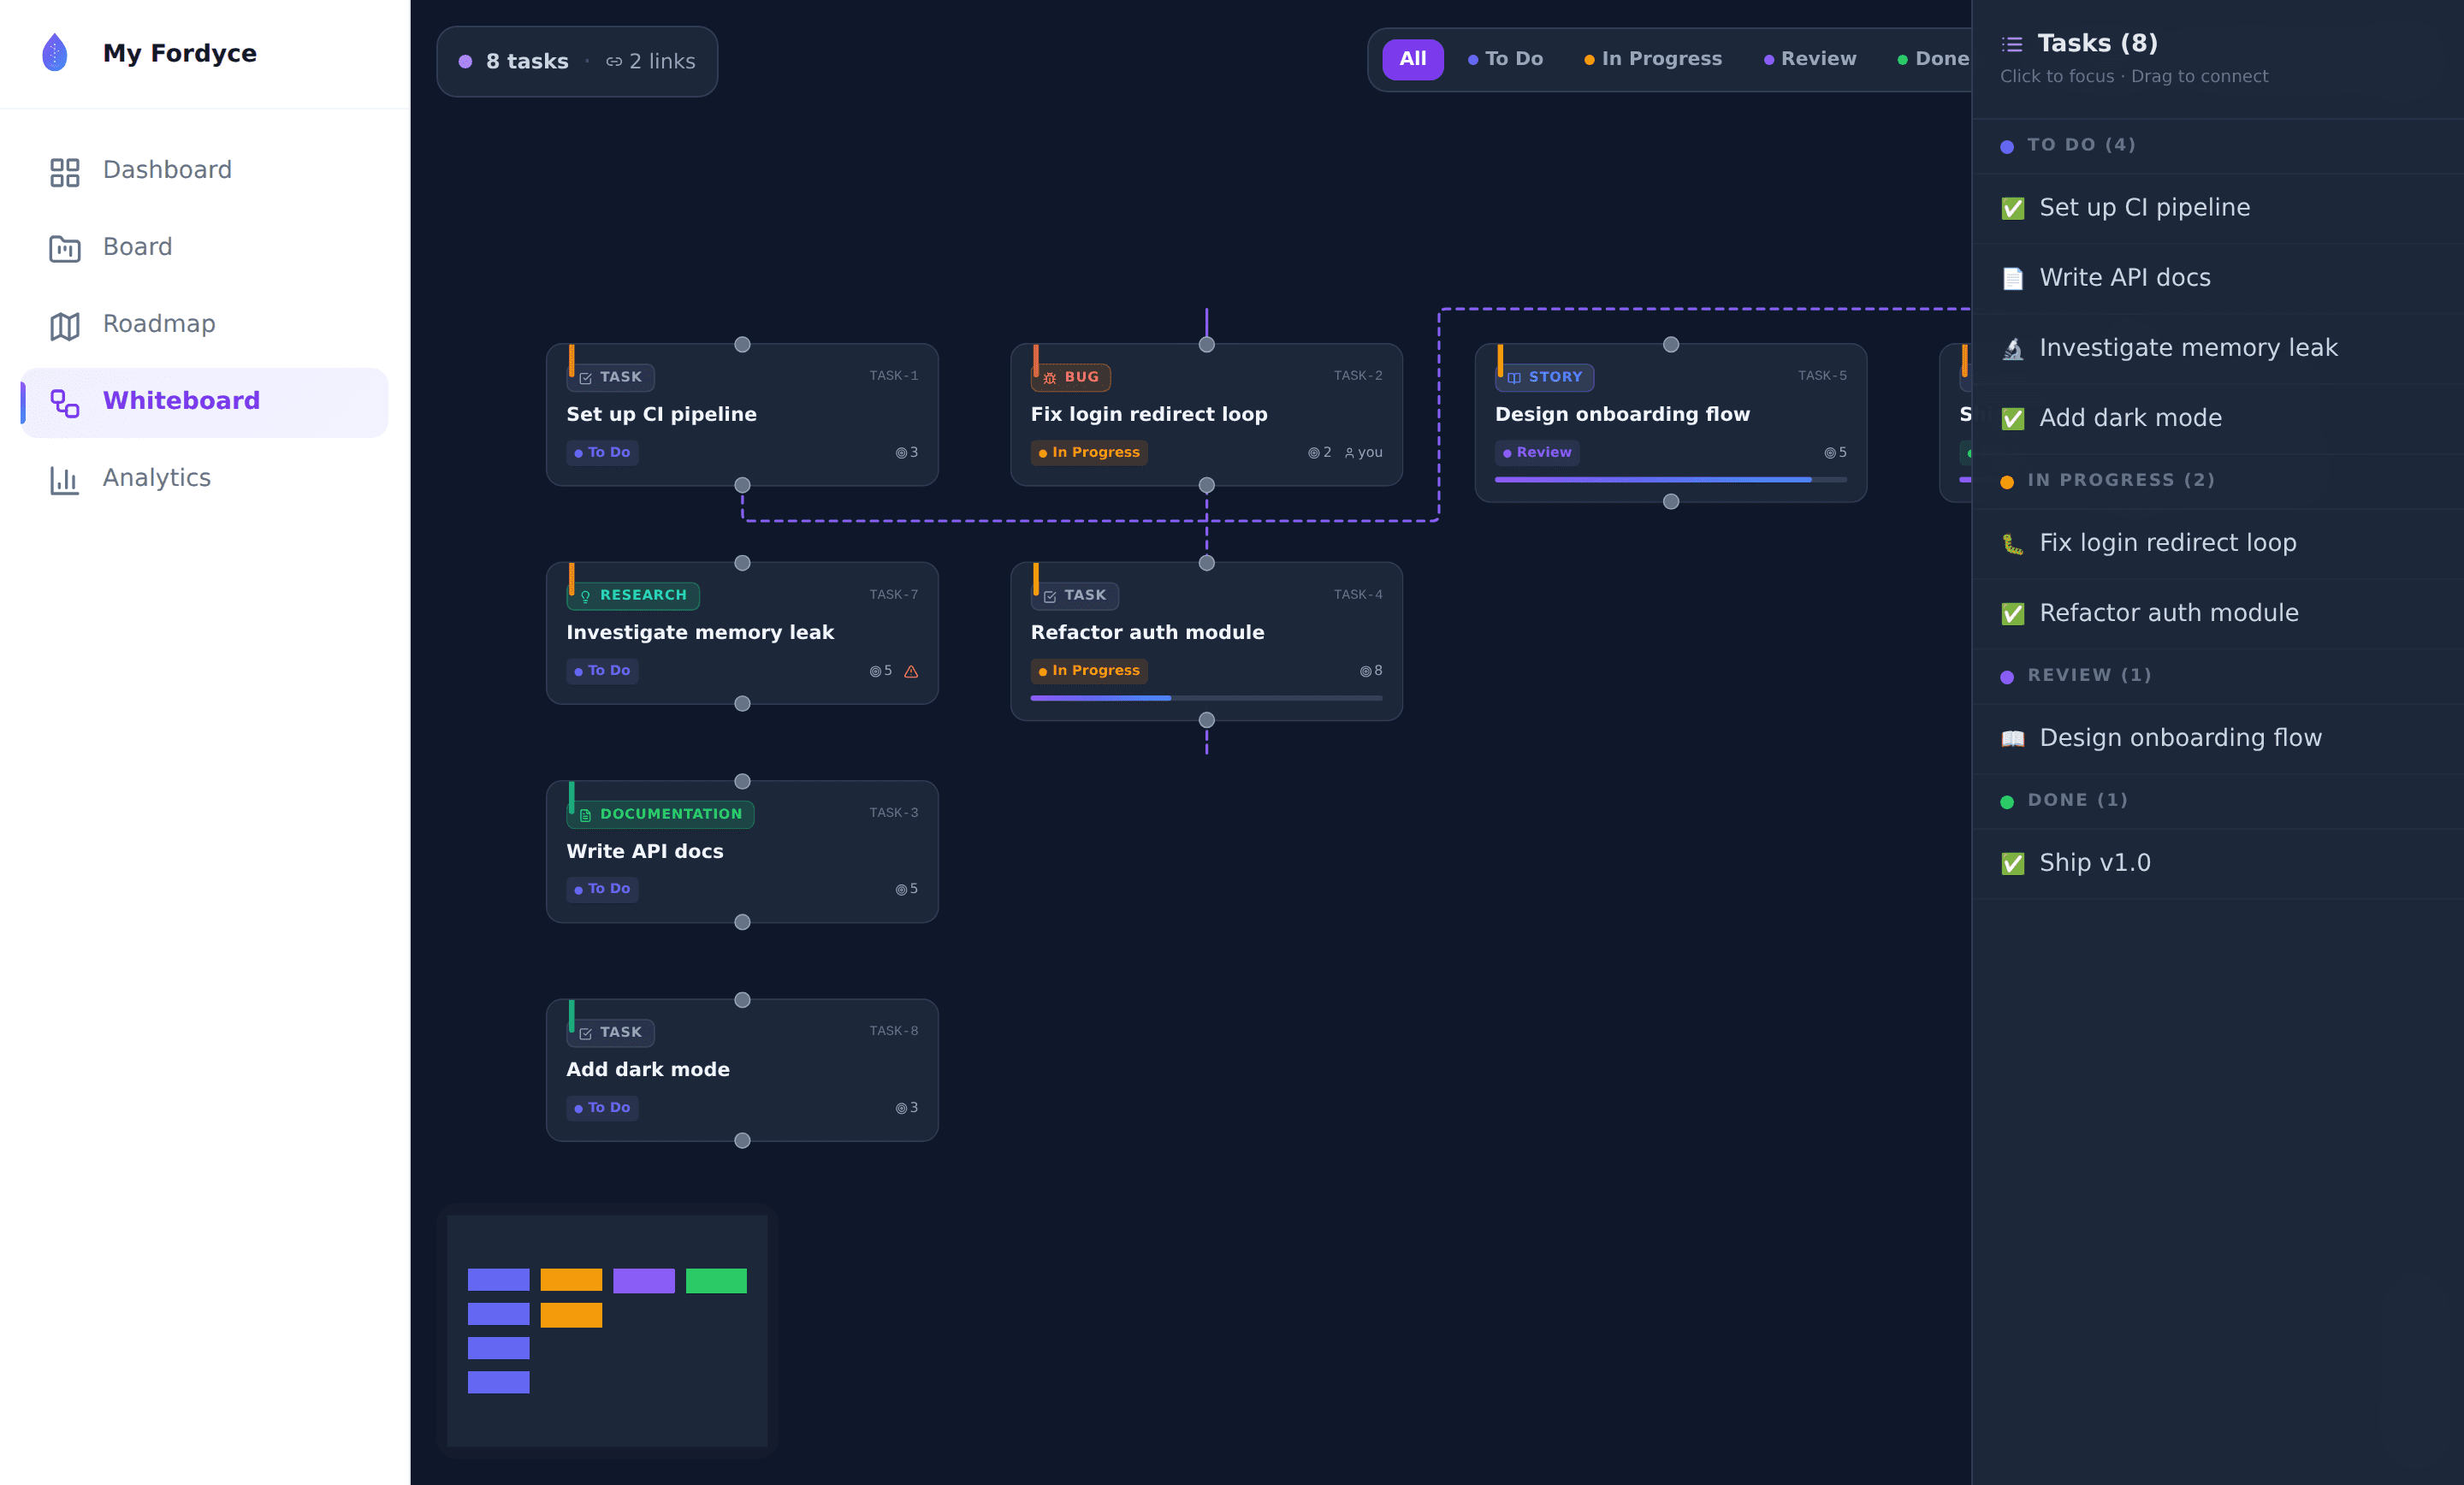Open the Analytics bar chart icon
The image size is (2464, 1485).
[65, 479]
